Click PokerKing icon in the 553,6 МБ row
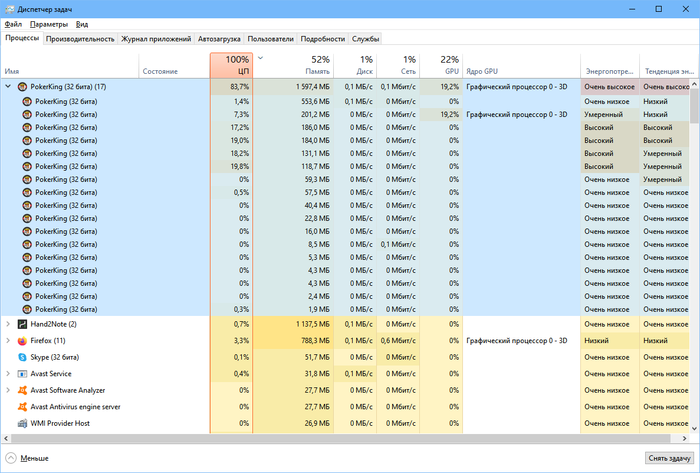The image size is (700, 473). pyautogui.click(x=27, y=101)
